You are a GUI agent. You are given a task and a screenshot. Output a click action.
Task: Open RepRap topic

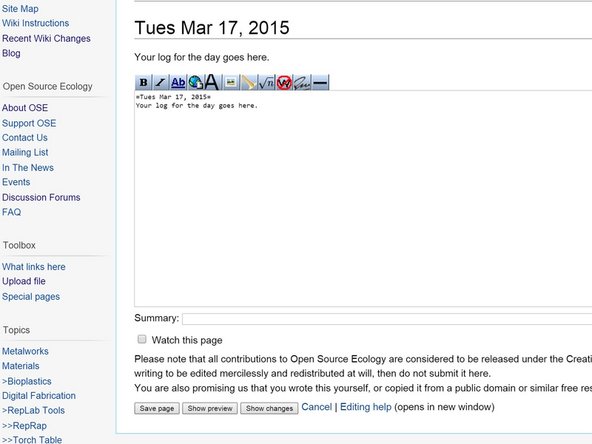tap(25, 426)
